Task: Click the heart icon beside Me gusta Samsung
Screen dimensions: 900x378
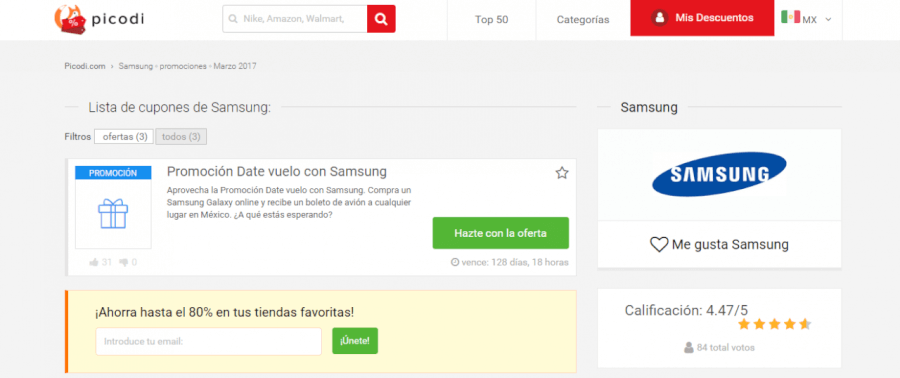Action: click(x=659, y=245)
